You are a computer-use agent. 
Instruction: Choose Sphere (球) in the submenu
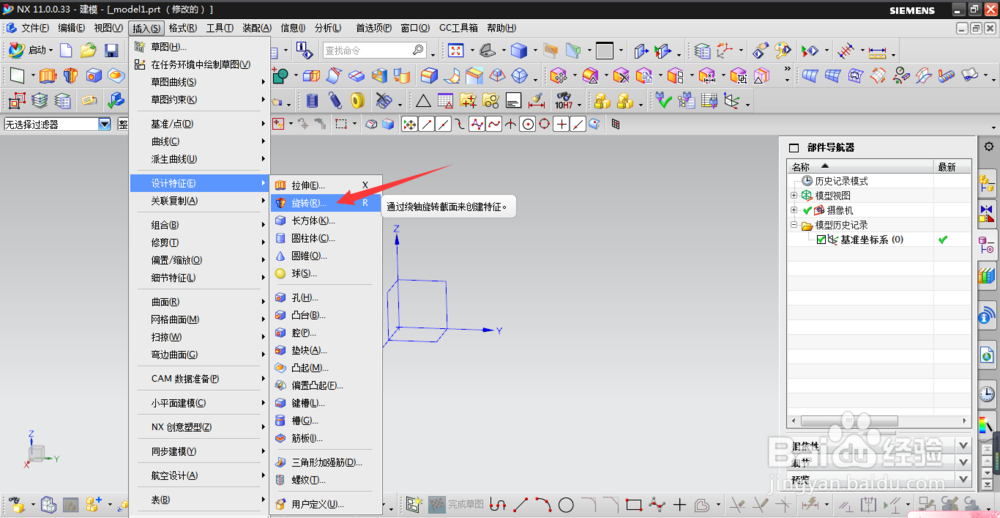[326, 273]
